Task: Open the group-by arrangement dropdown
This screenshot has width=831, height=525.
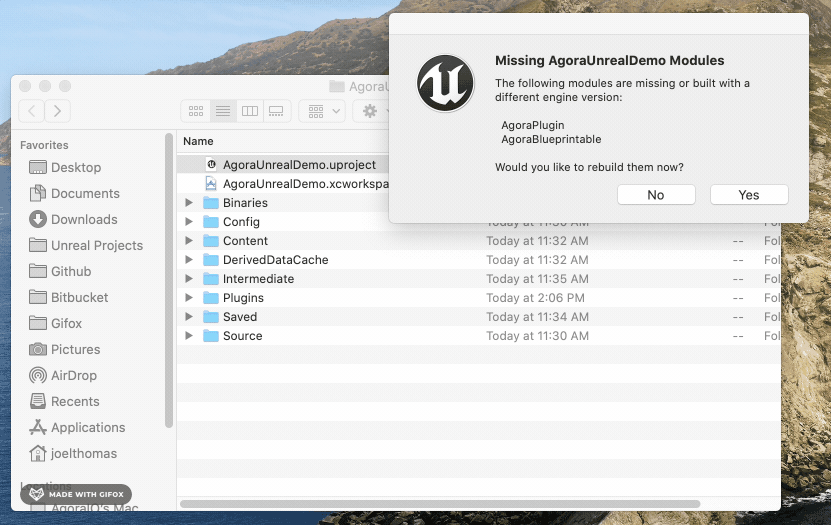Action: pos(323,111)
